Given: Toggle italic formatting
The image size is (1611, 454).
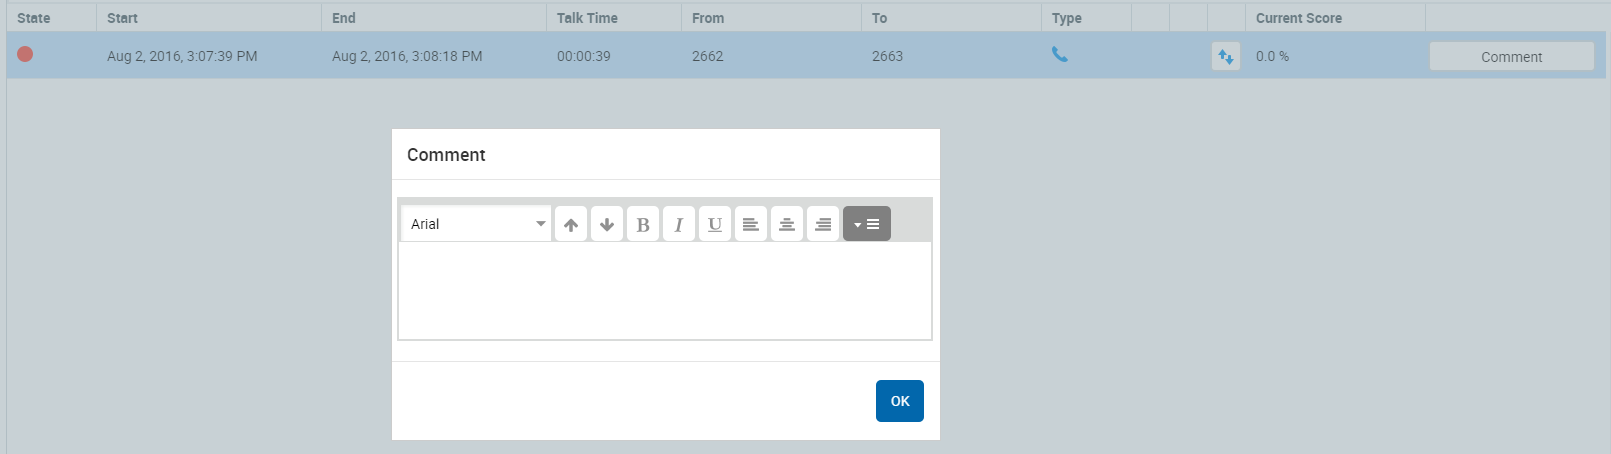Looking at the screenshot, I should click(679, 224).
